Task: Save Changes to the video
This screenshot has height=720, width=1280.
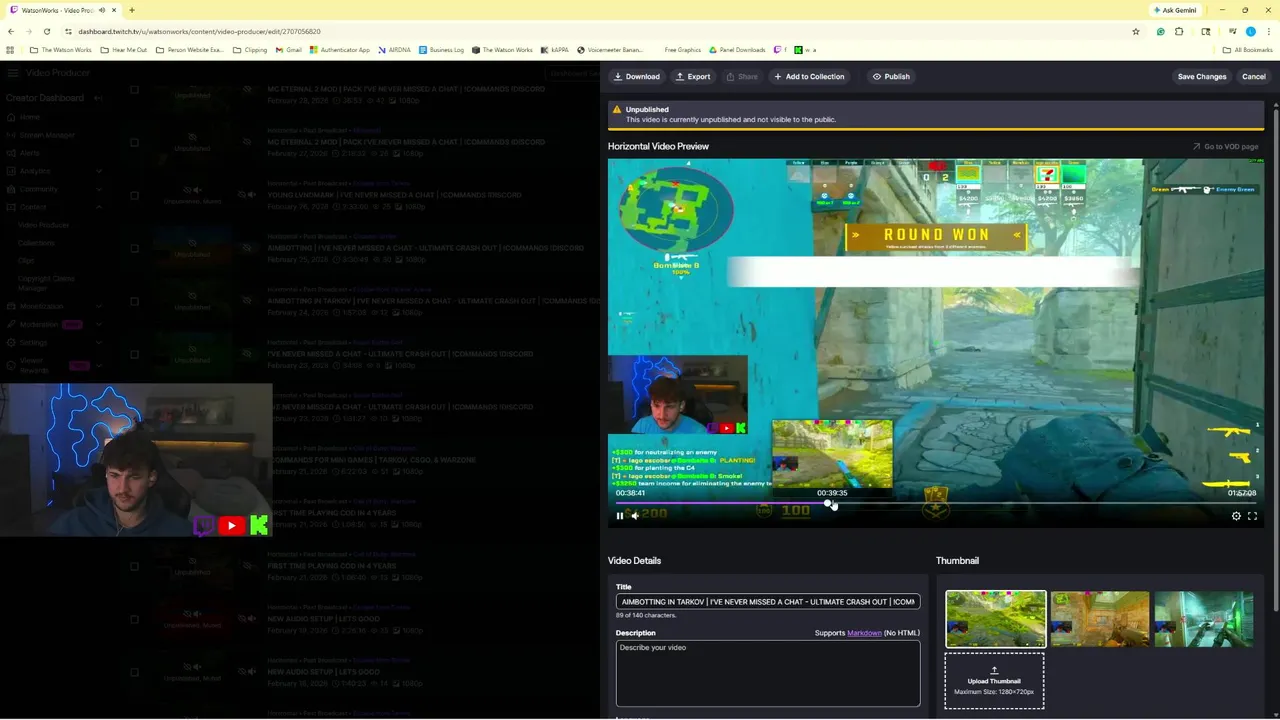Action: point(1202,76)
